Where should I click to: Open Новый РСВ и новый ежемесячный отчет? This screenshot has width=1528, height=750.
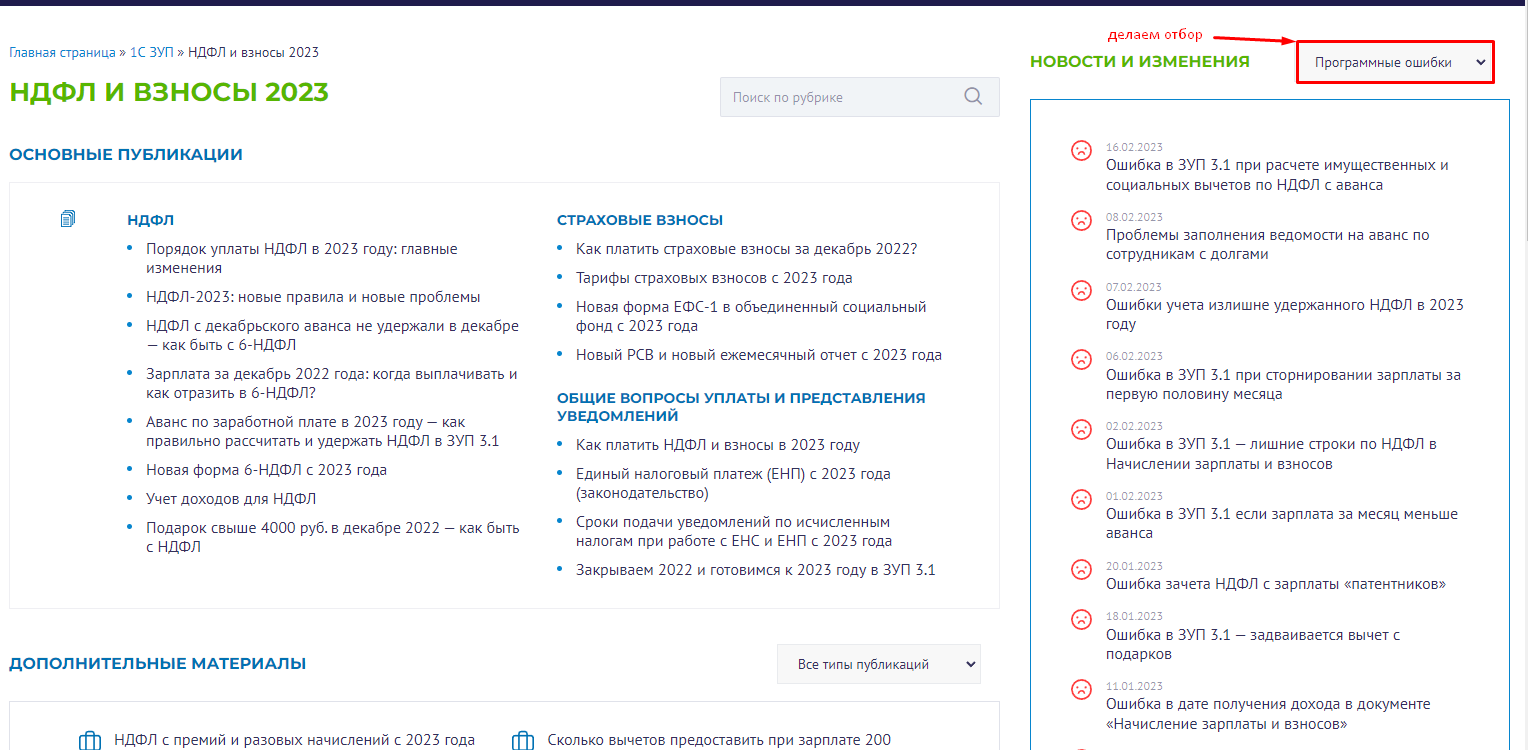(x=759, y=355)
